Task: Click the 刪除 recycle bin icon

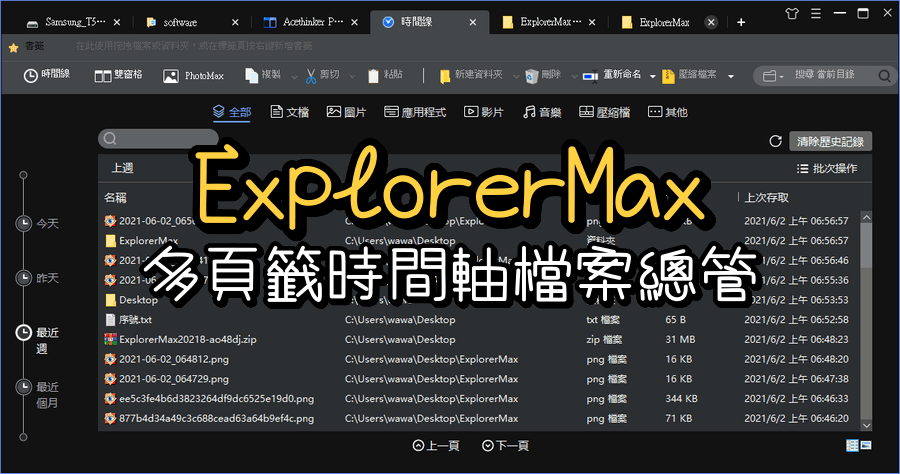Action: (x=532, y=76)
